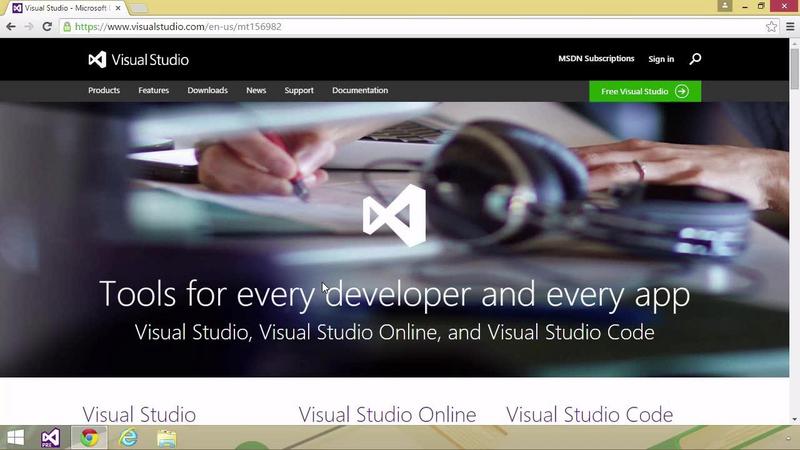Click the large Visual Studio logo in hero

(394, 216)
